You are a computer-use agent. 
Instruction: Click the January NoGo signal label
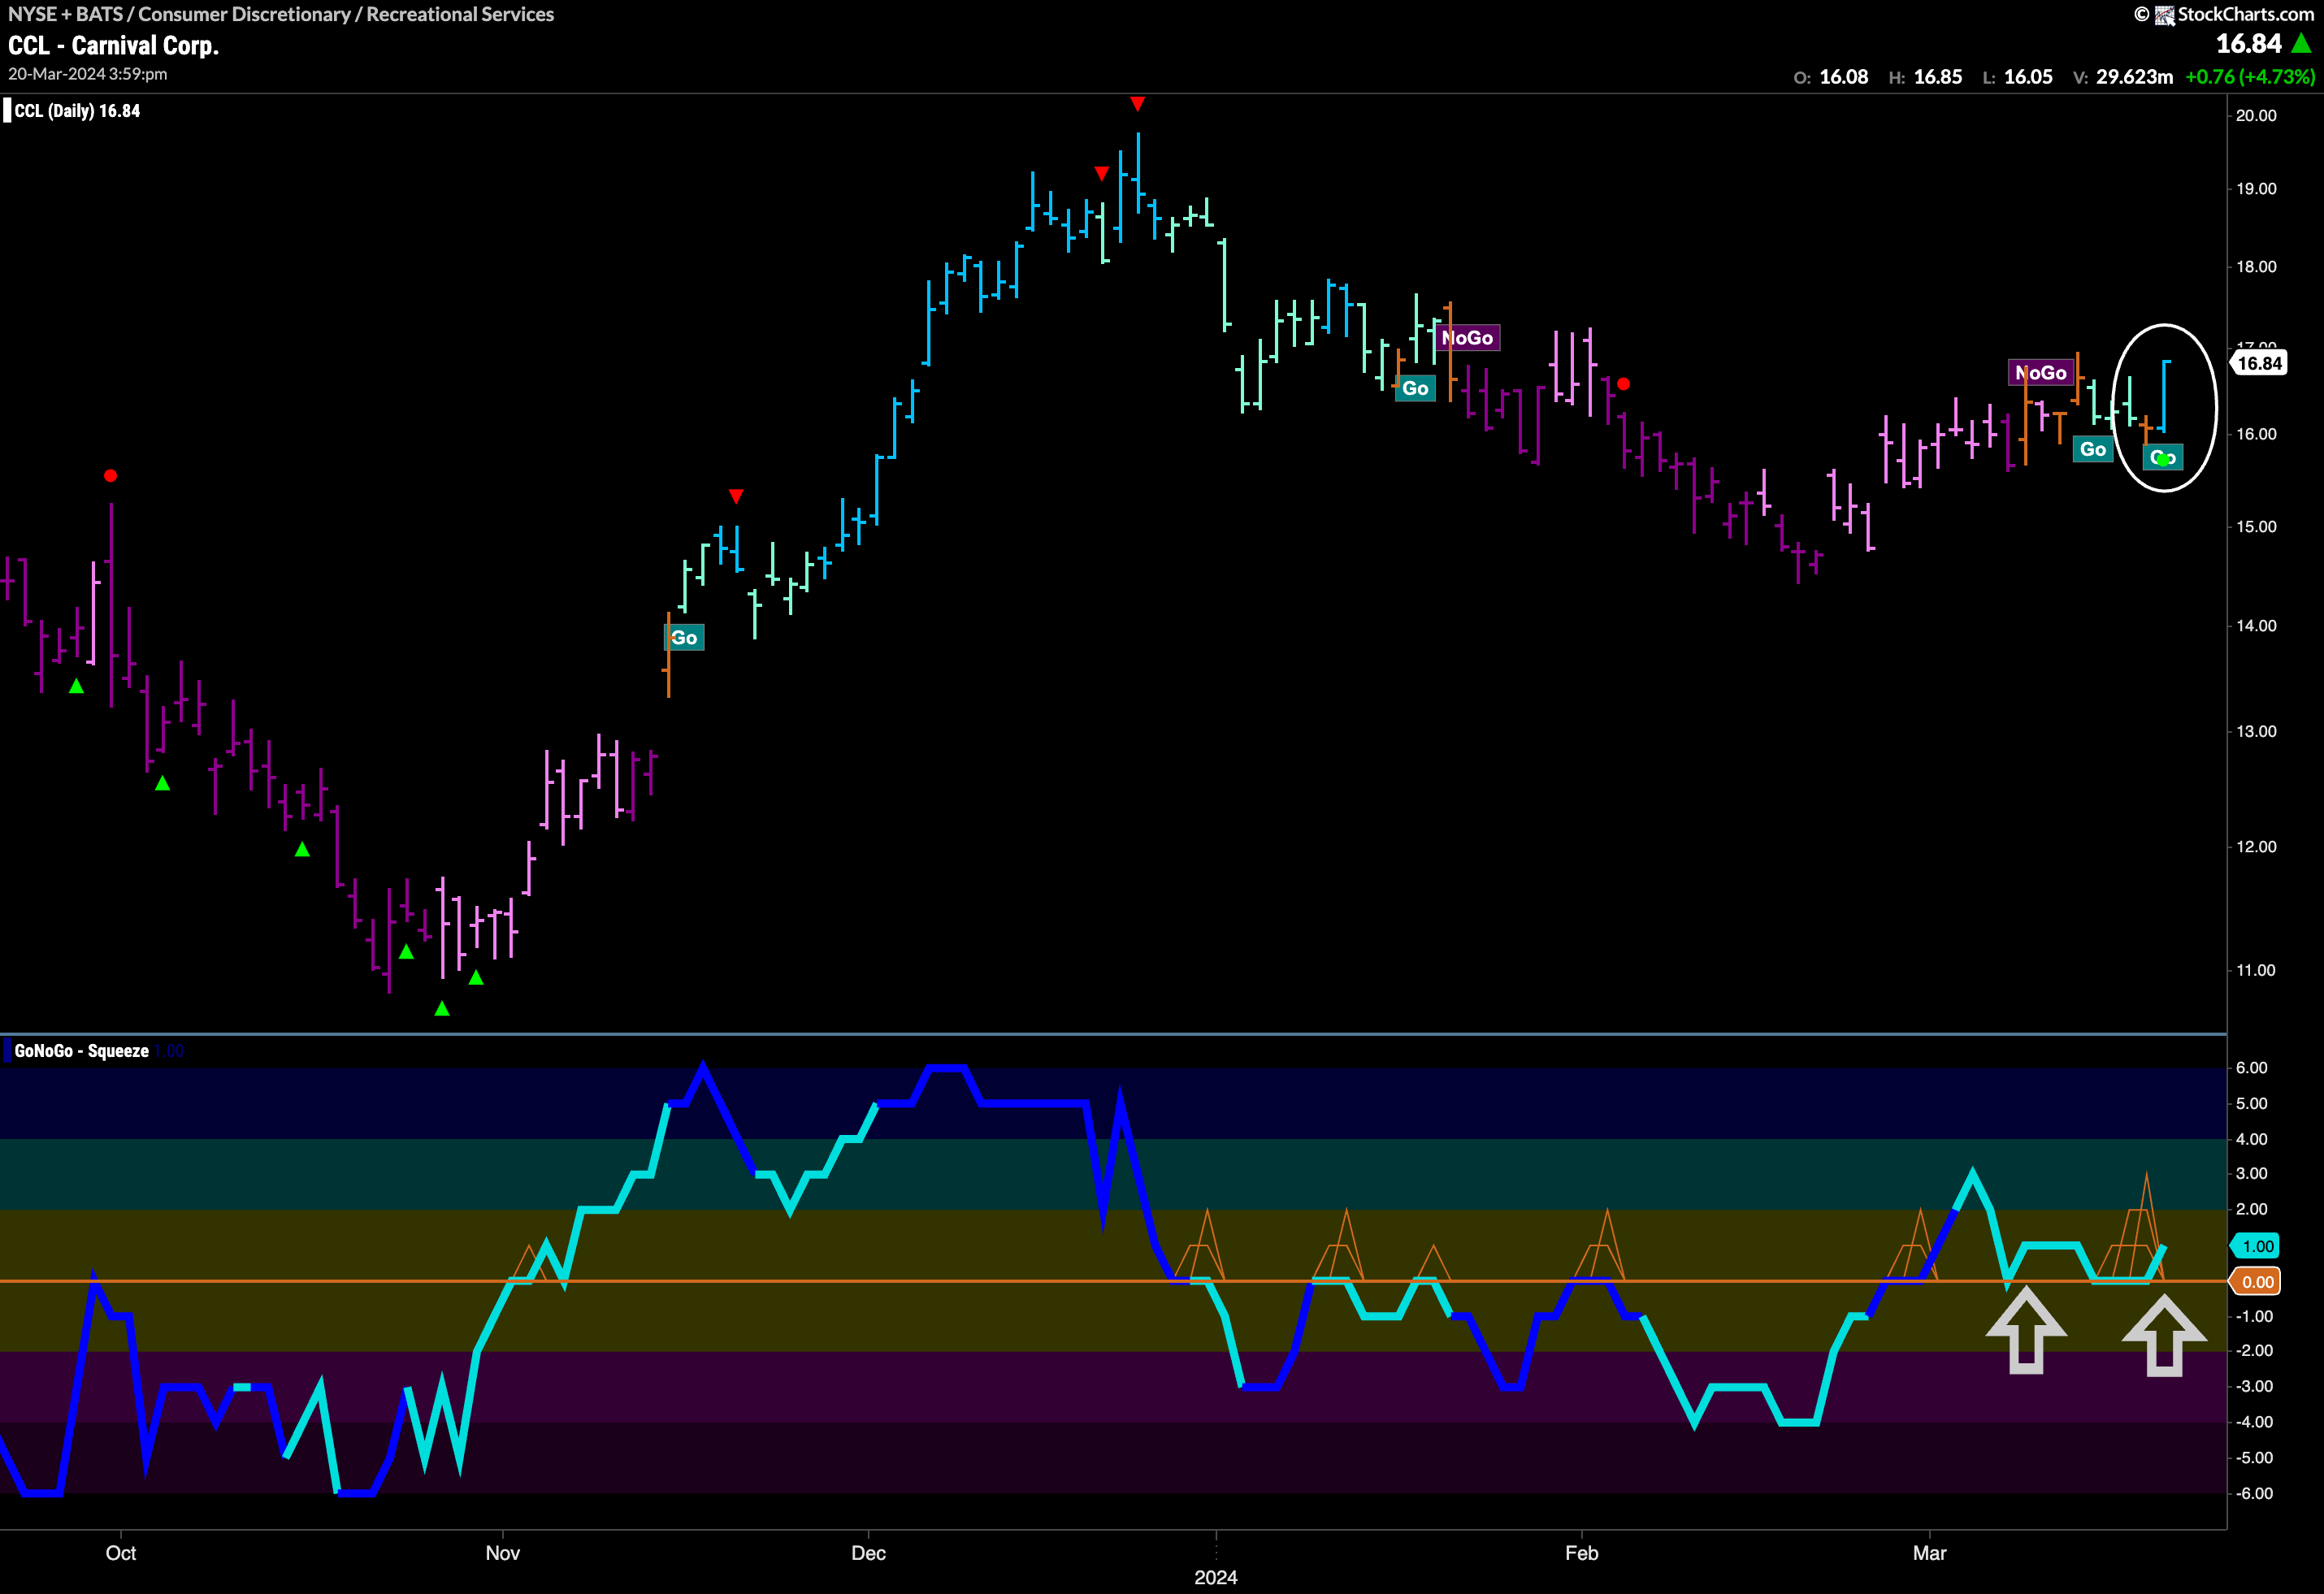1468,338
